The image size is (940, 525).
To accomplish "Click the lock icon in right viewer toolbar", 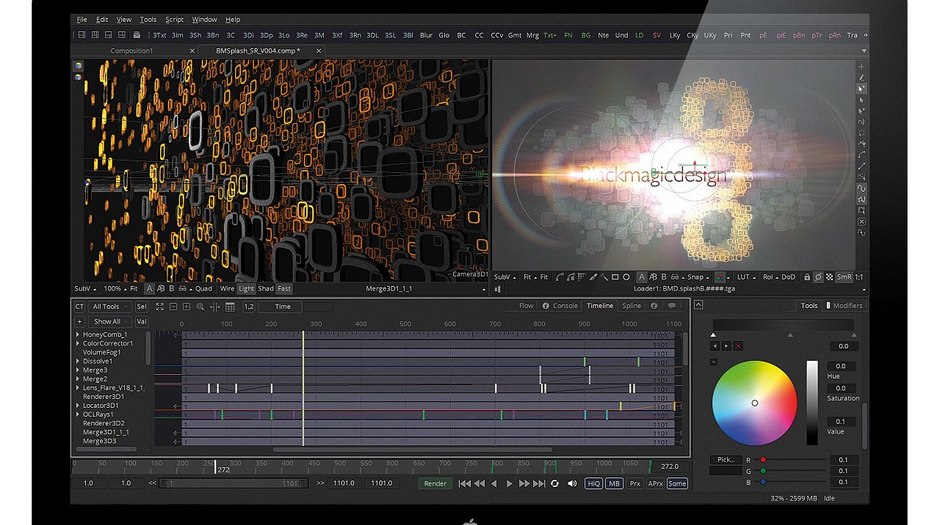I will 807,277.
